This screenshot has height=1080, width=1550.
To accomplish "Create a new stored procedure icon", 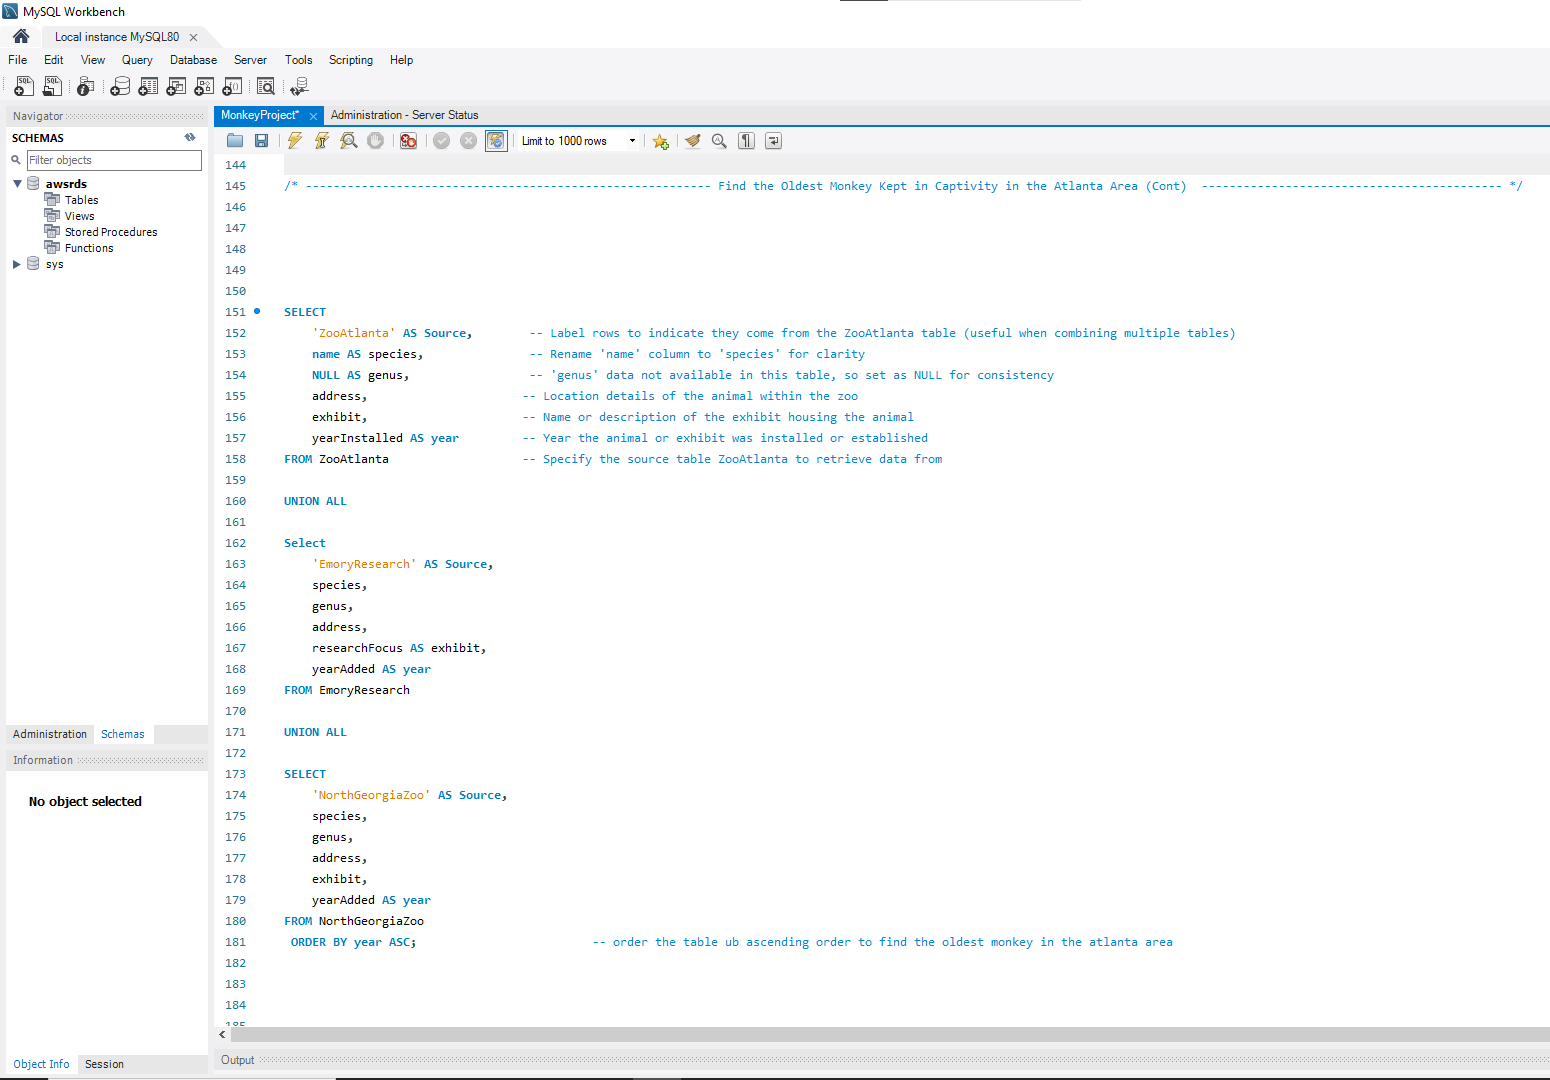I will click(x=204, y=87).
